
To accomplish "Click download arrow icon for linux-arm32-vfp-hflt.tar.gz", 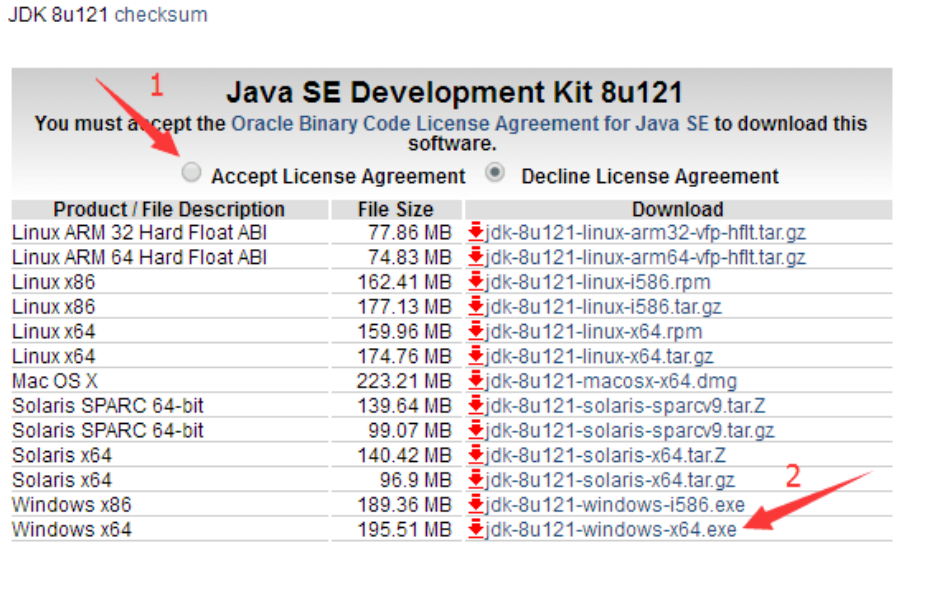I will pyautogui.click(x=476, y=231).
